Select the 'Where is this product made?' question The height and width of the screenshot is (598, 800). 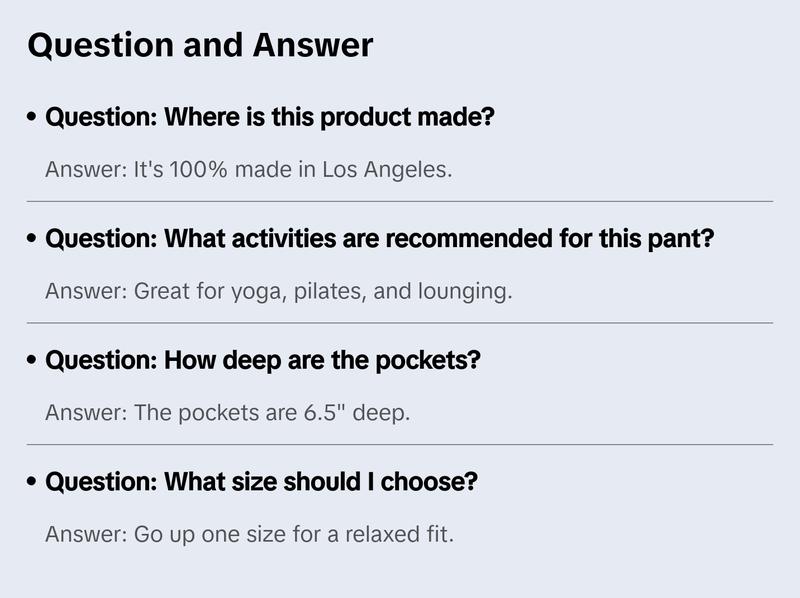point(270,118)
